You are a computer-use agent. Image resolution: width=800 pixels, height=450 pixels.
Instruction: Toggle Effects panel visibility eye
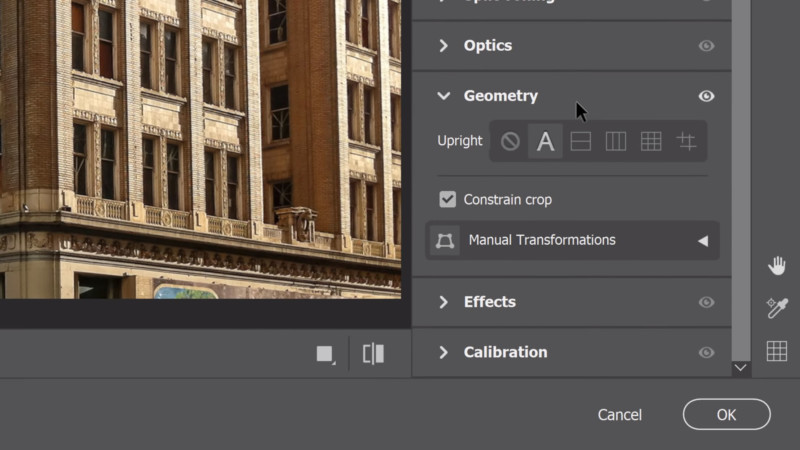(x=706, y=302)
